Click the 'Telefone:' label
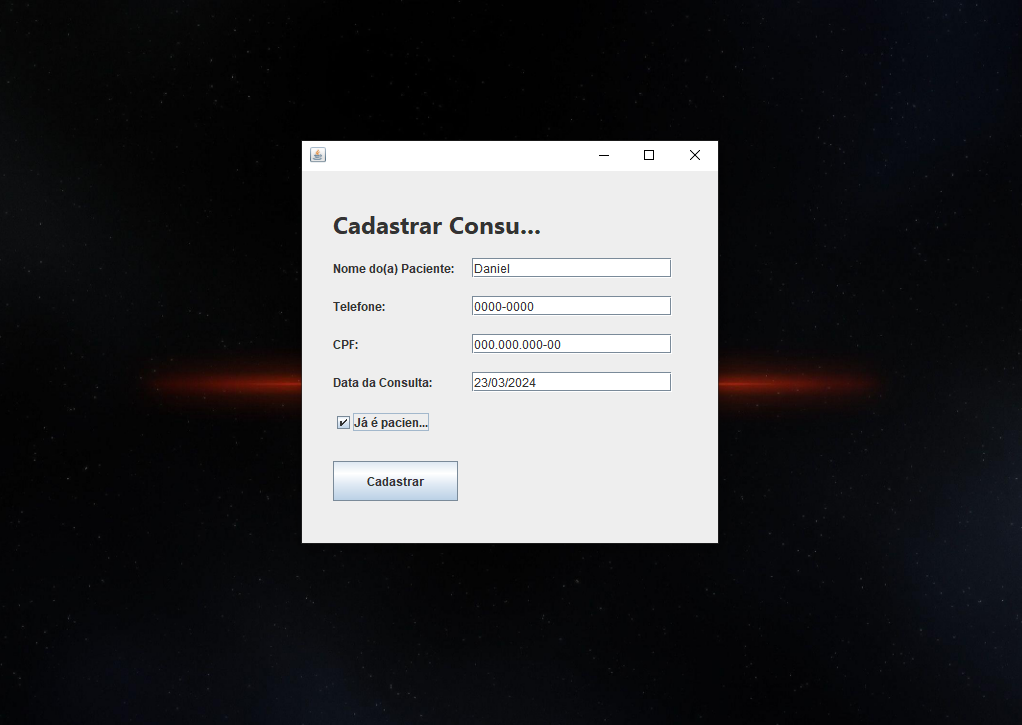 [359, 307]
